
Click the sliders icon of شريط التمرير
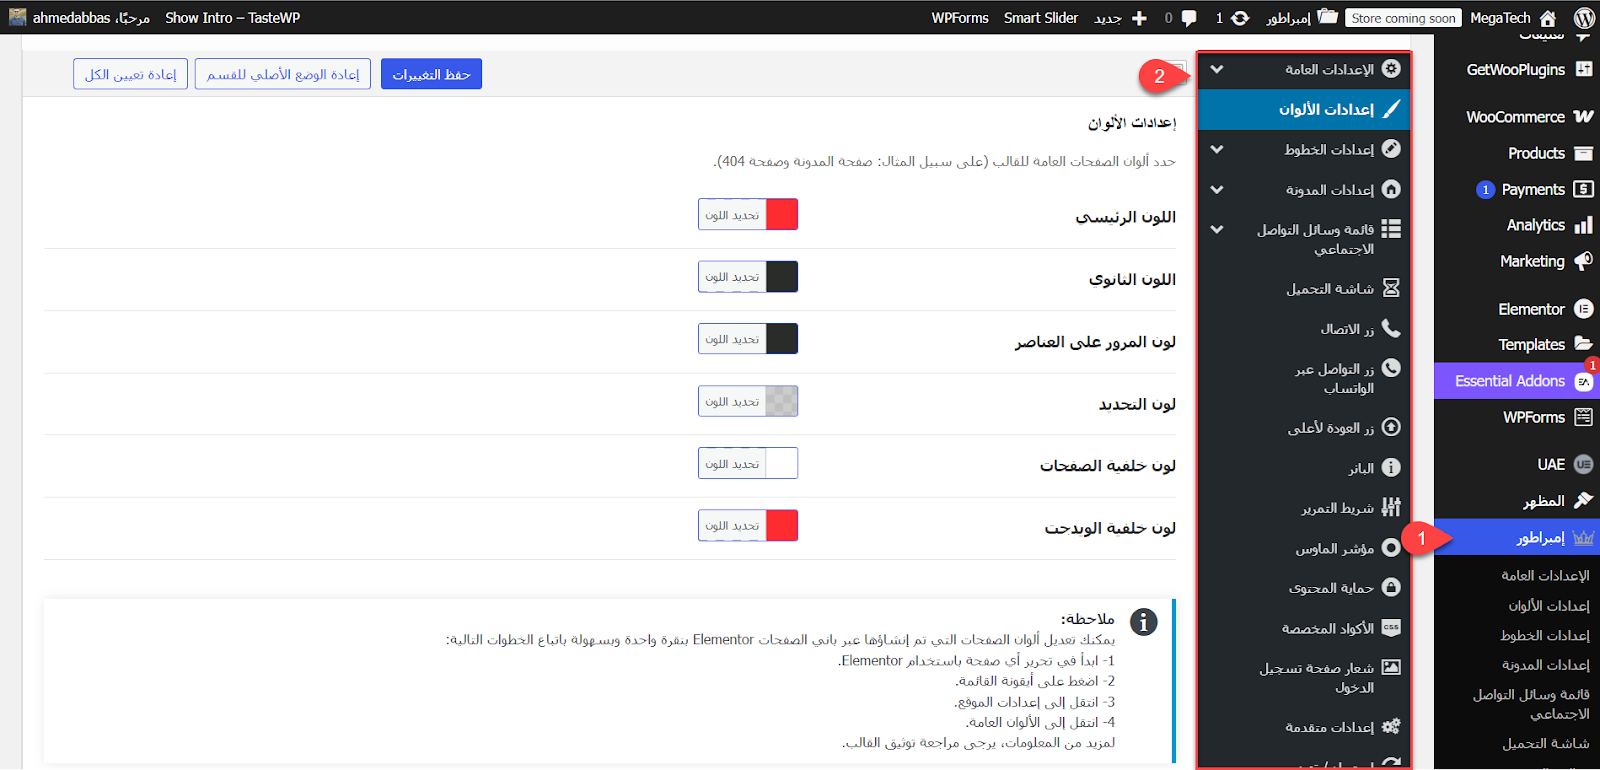click(x=1391, y=507)
